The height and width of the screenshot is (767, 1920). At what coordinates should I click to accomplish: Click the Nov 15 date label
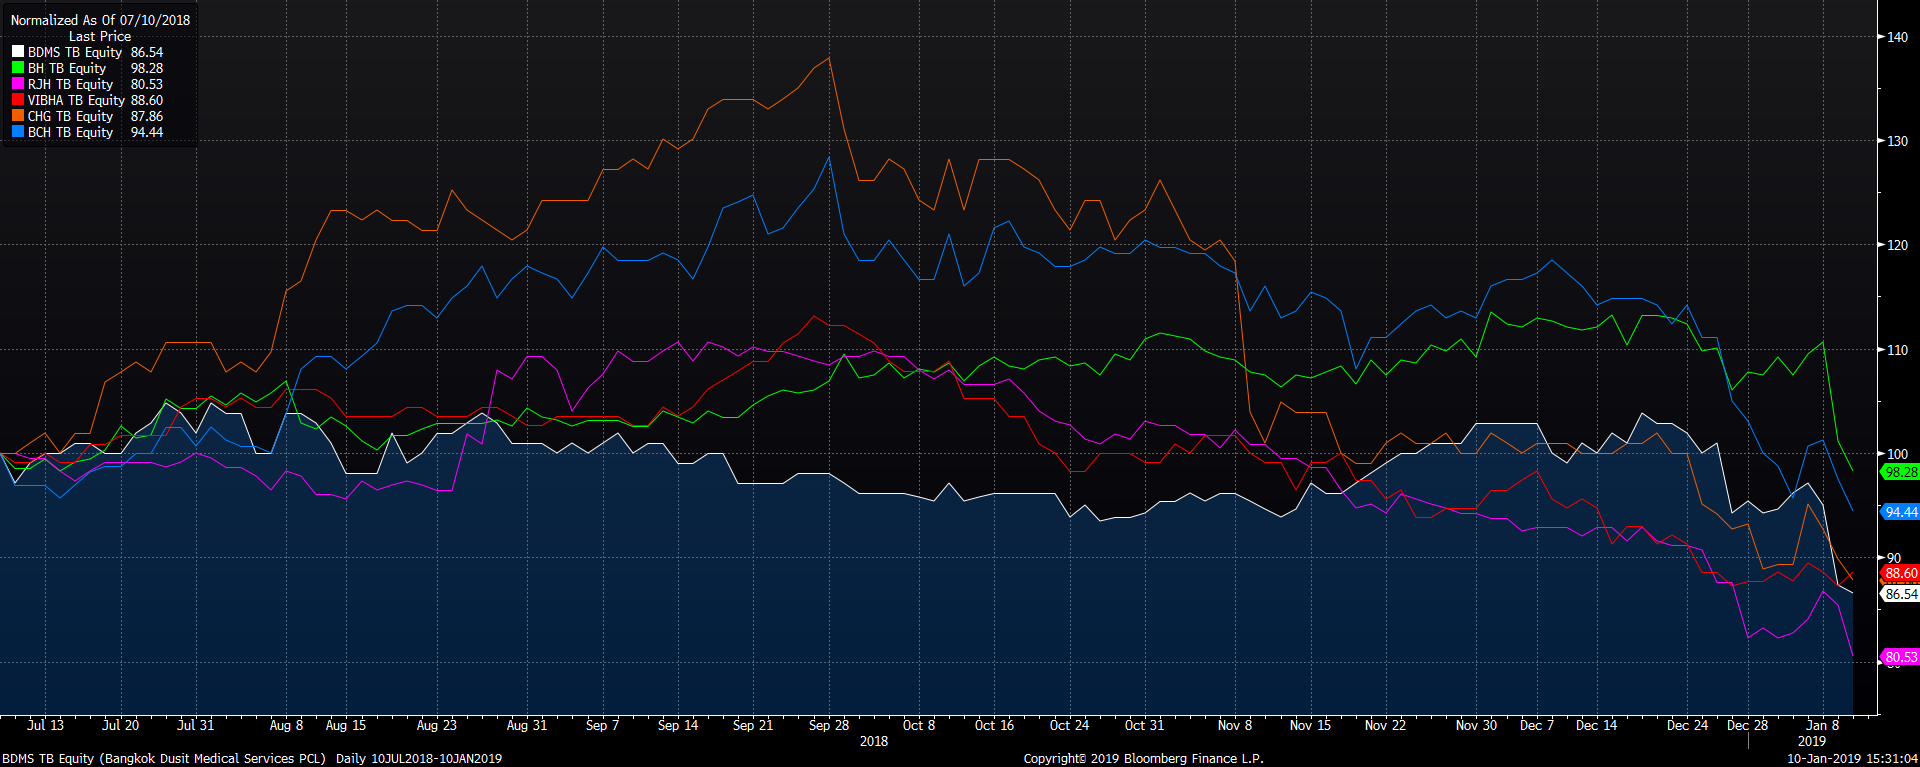(1310, 725)
